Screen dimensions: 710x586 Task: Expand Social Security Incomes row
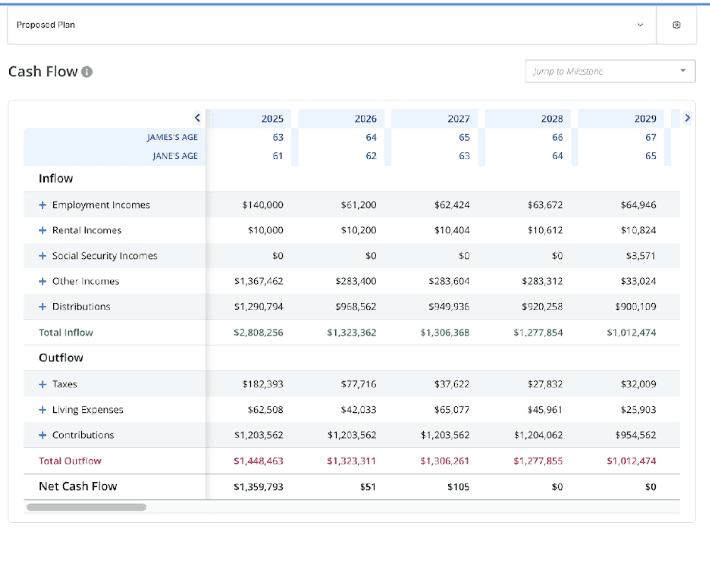43,256
